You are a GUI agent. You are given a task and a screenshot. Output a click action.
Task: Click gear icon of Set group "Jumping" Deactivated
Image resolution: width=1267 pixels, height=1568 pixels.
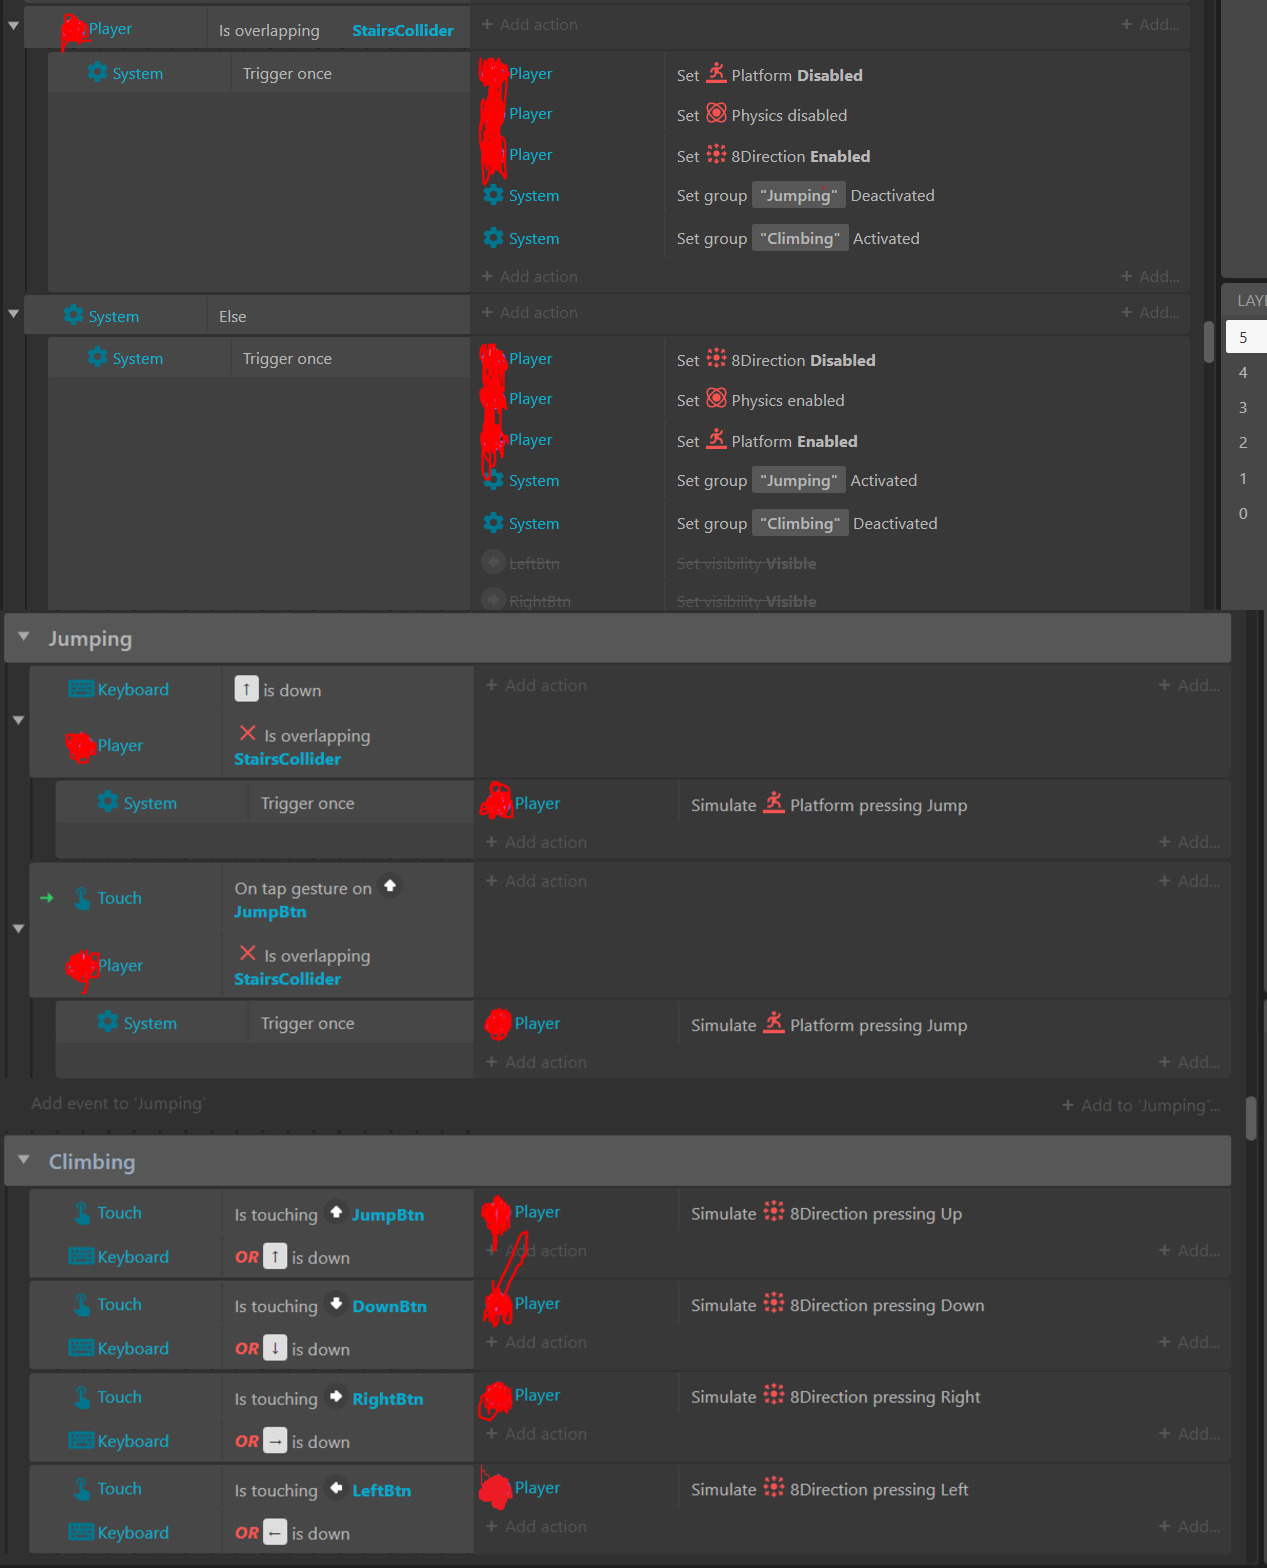tap(493, 195)
